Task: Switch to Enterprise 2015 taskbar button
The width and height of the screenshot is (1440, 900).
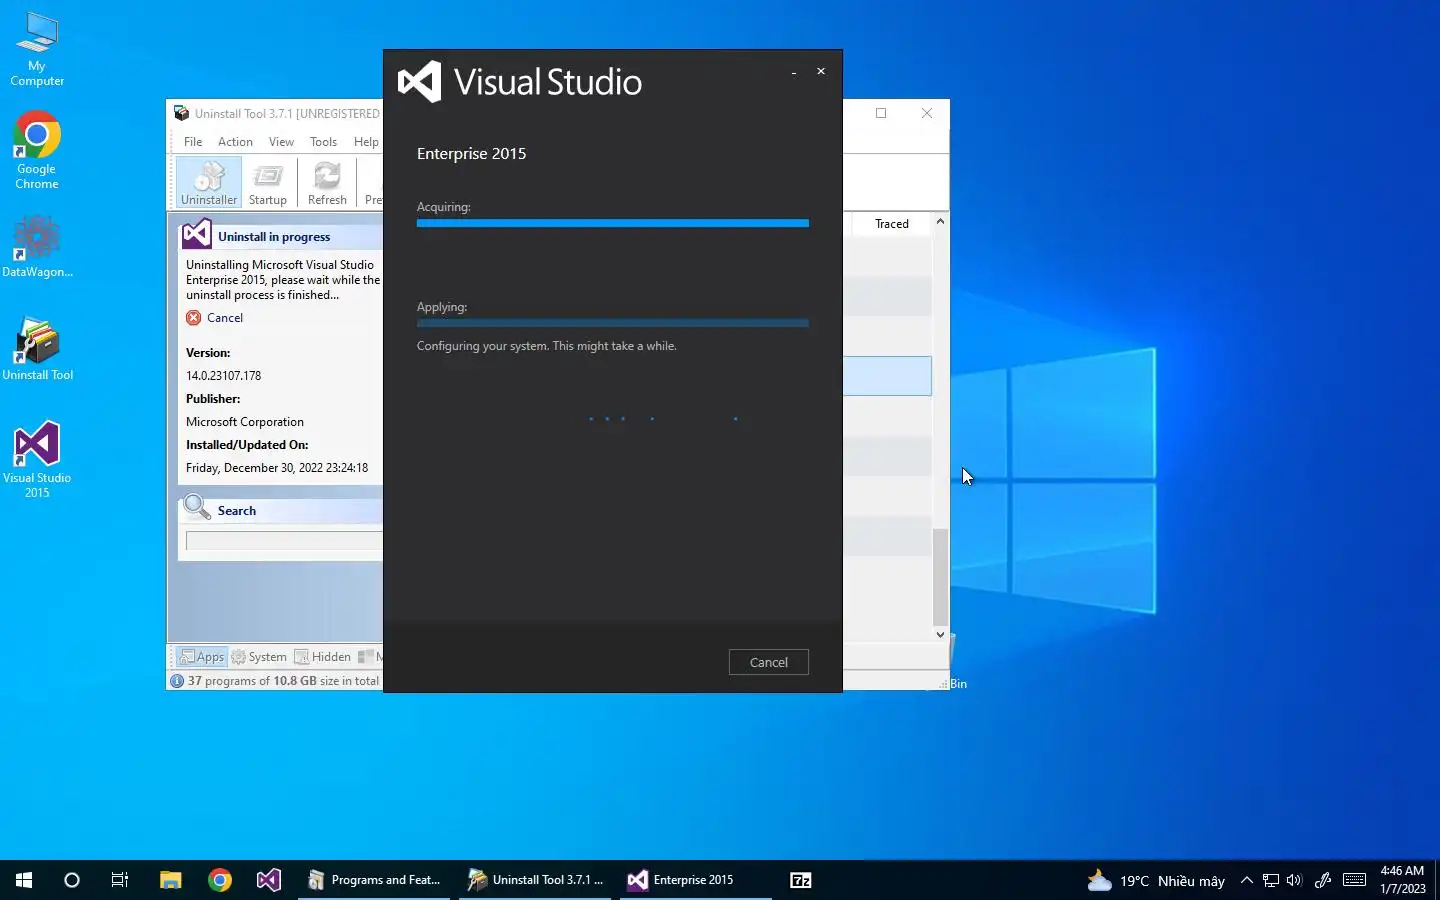Action: (695, 880)
